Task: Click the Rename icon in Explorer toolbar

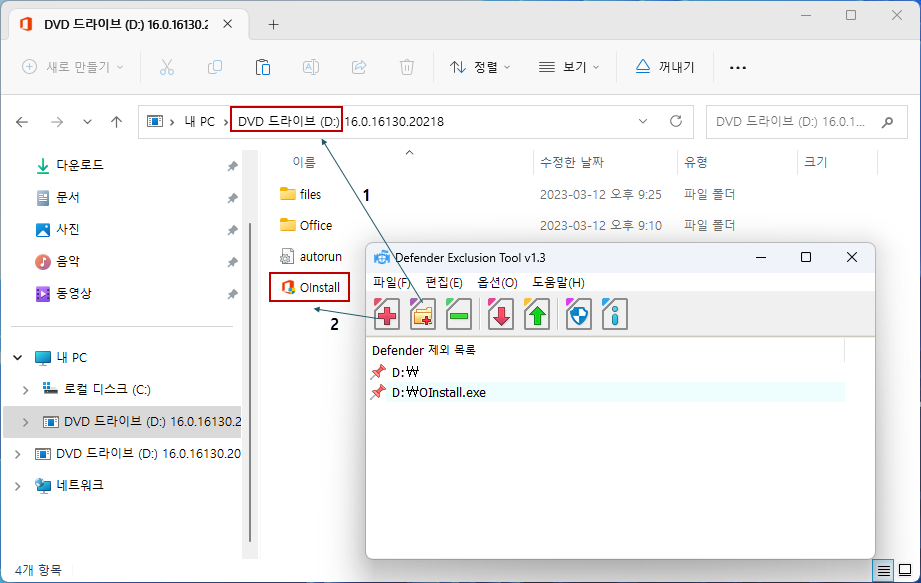Action: coord(311,67)
